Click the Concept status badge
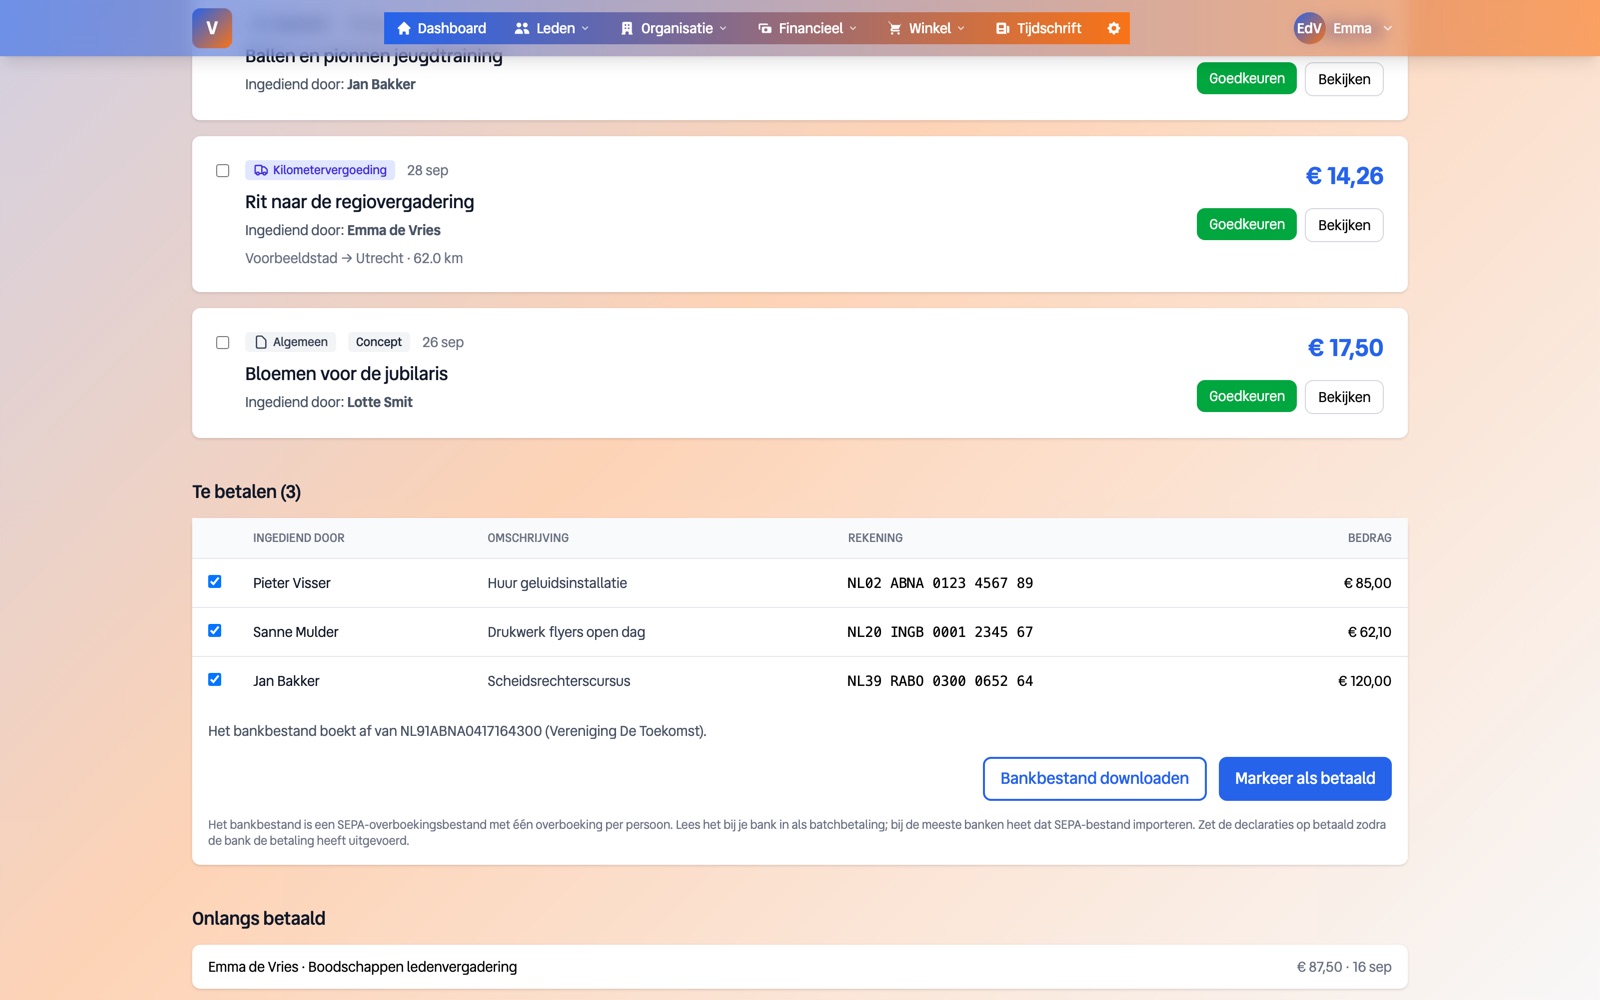This screenshot has width=1600, height=1000. (x=379, y=342)
